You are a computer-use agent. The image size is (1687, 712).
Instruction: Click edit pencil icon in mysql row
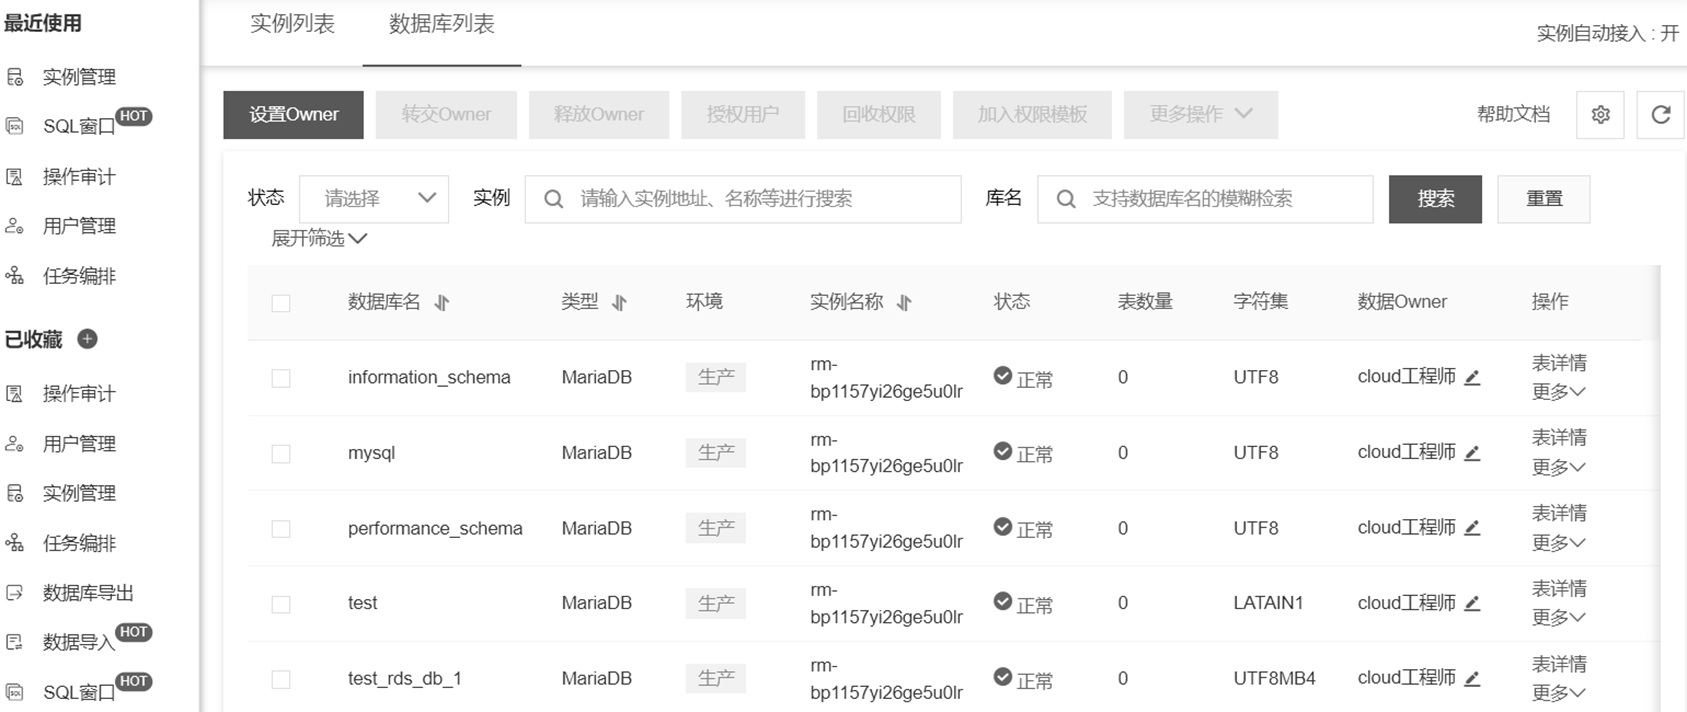pos(1472,453)
